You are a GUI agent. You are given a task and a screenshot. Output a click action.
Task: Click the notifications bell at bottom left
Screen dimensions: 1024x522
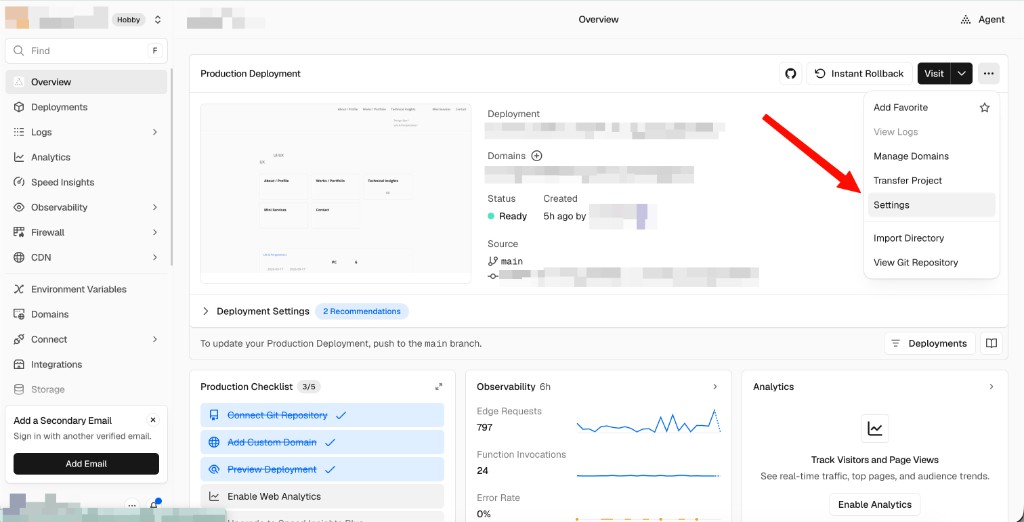(154, 505)
